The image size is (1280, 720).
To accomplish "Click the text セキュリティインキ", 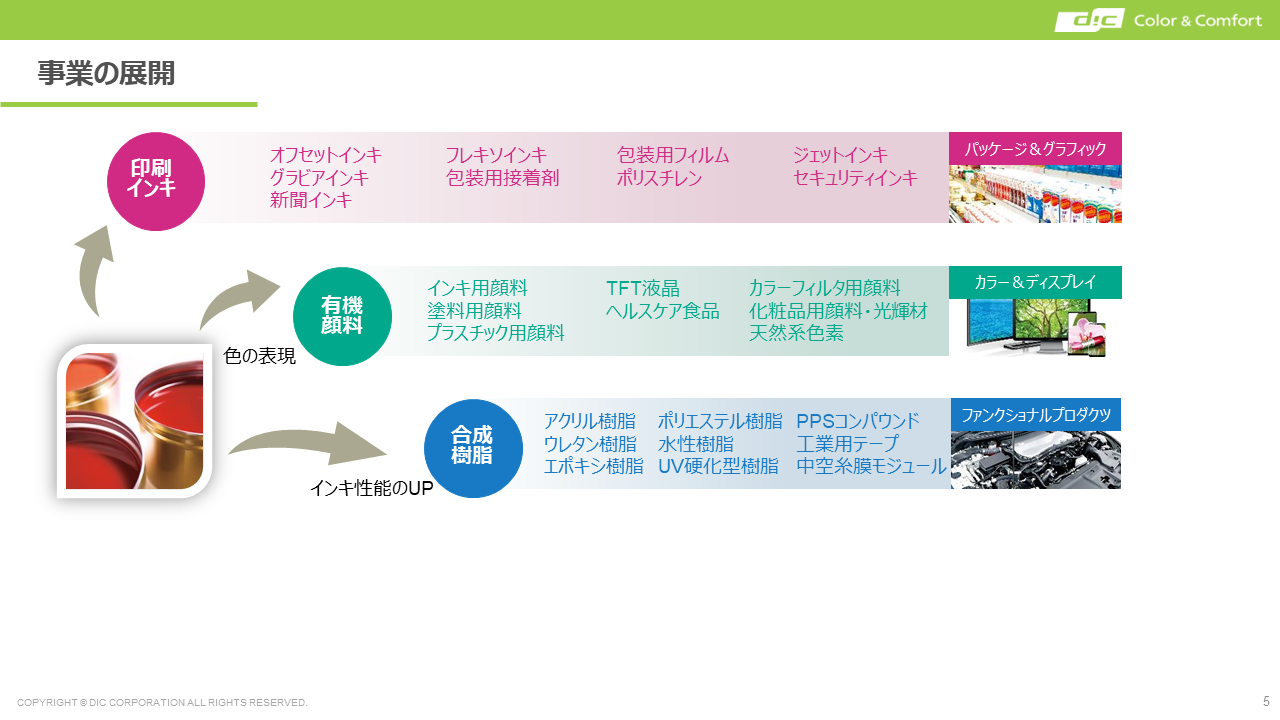I will (855, 178).
